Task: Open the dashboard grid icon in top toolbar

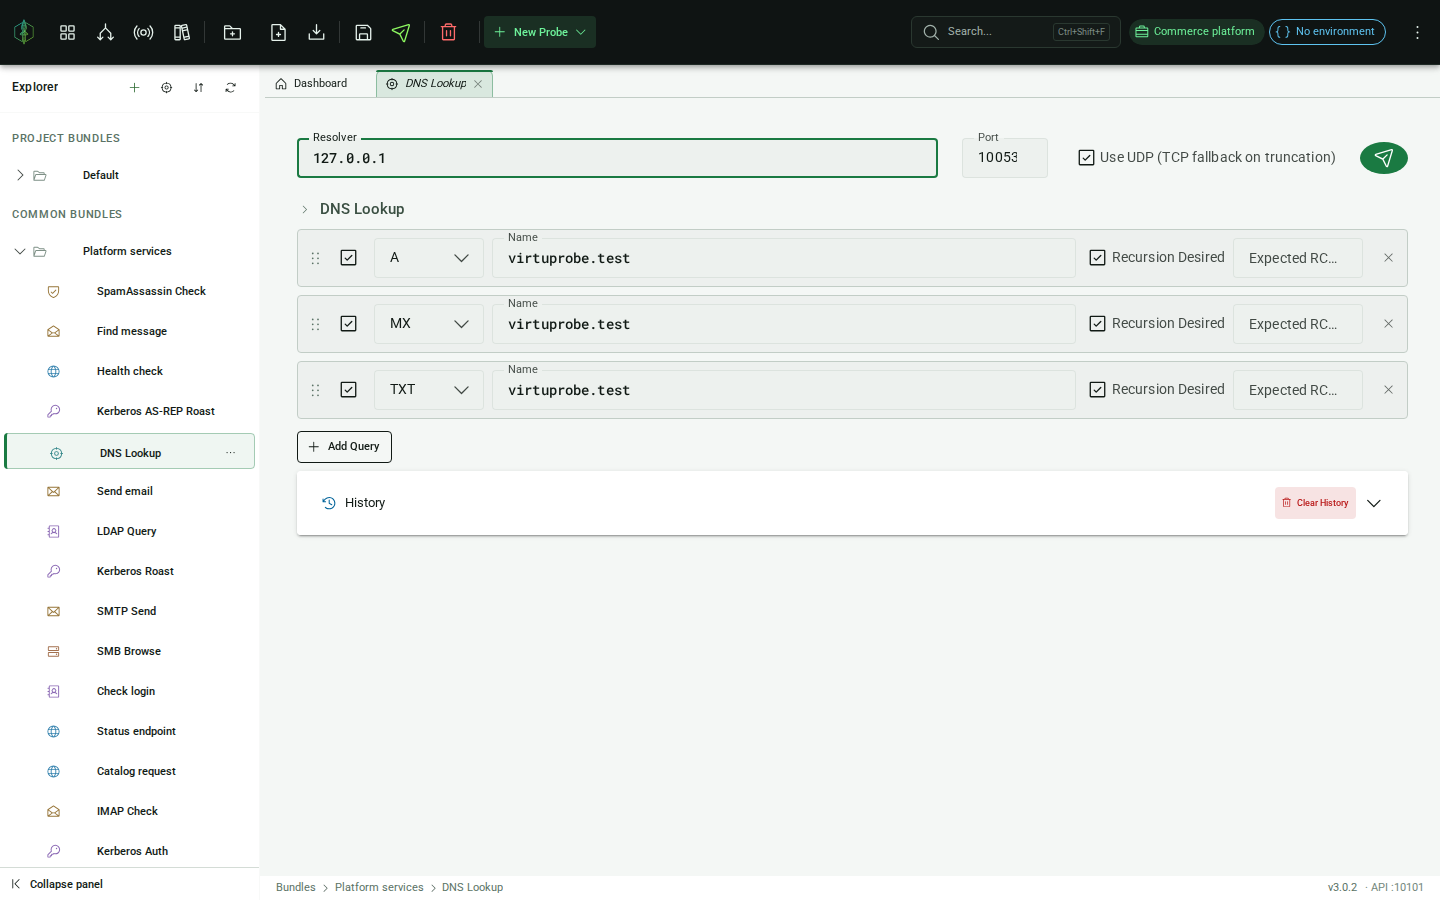Action: [x=67, y=32]
